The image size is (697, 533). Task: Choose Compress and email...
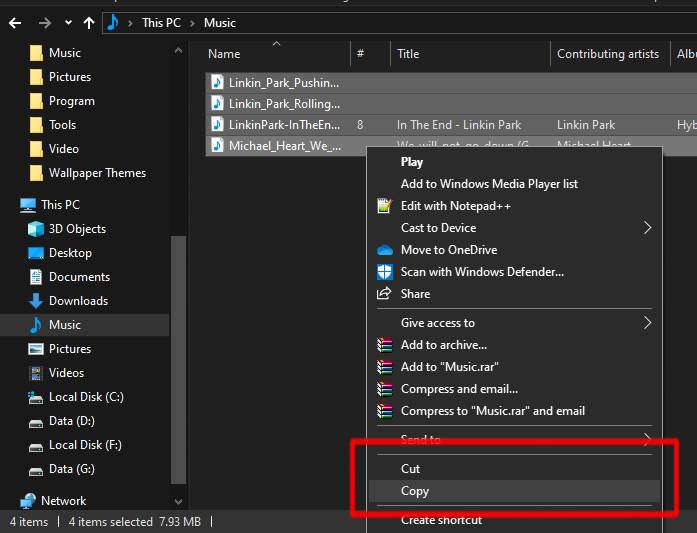tap(514, 389)
